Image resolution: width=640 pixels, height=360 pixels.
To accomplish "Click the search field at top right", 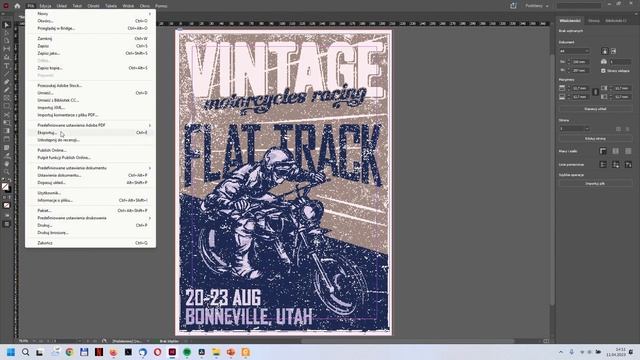I will pyautogui.click(x=579, y=6).
